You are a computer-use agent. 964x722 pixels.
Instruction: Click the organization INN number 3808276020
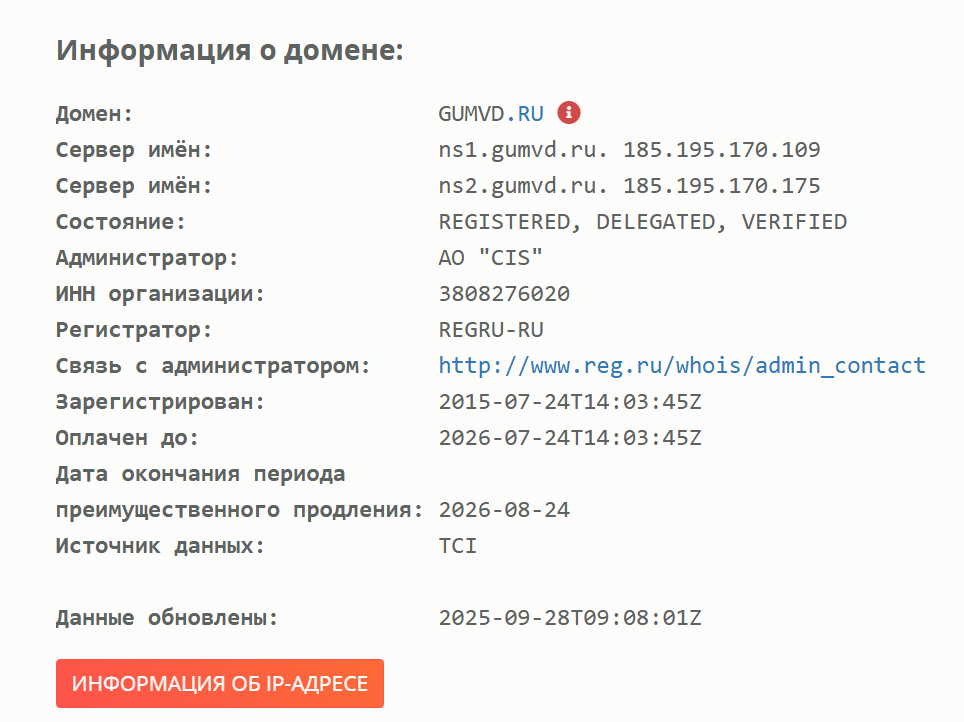504,294
